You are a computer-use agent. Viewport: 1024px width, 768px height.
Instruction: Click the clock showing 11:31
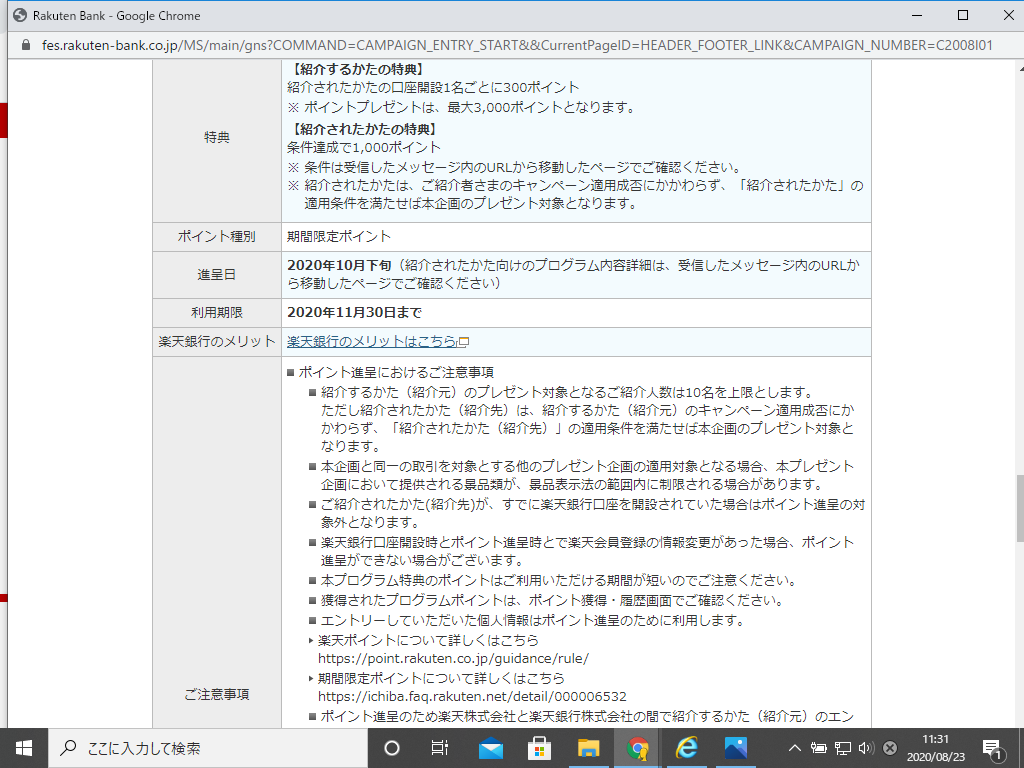click(935, 739)
